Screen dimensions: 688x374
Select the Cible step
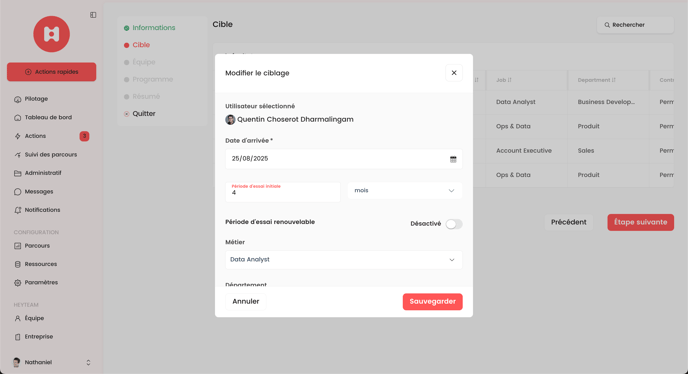coord(137,45)
